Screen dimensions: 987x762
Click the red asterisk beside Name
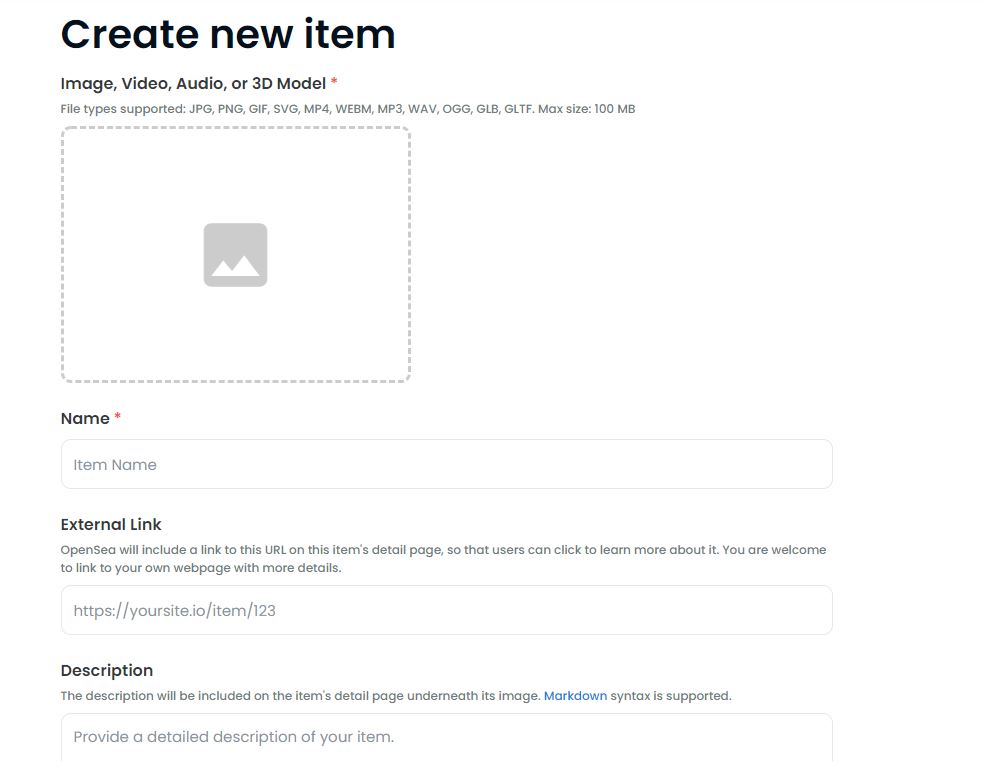click(x=118, y=417)
